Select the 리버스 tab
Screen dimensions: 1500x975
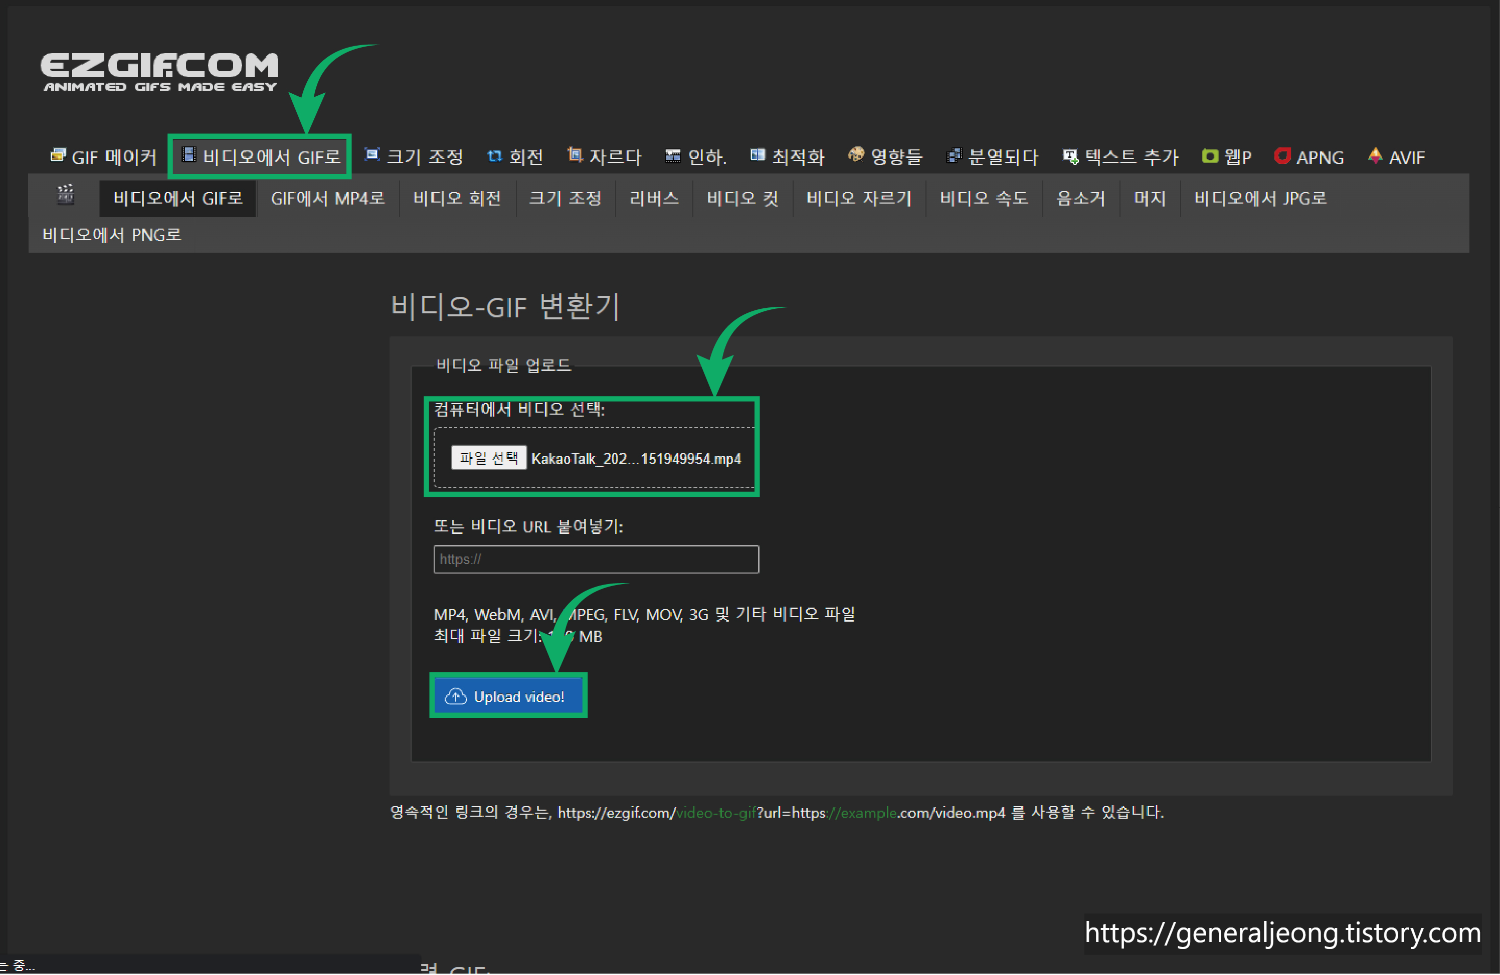pos(654,198)
